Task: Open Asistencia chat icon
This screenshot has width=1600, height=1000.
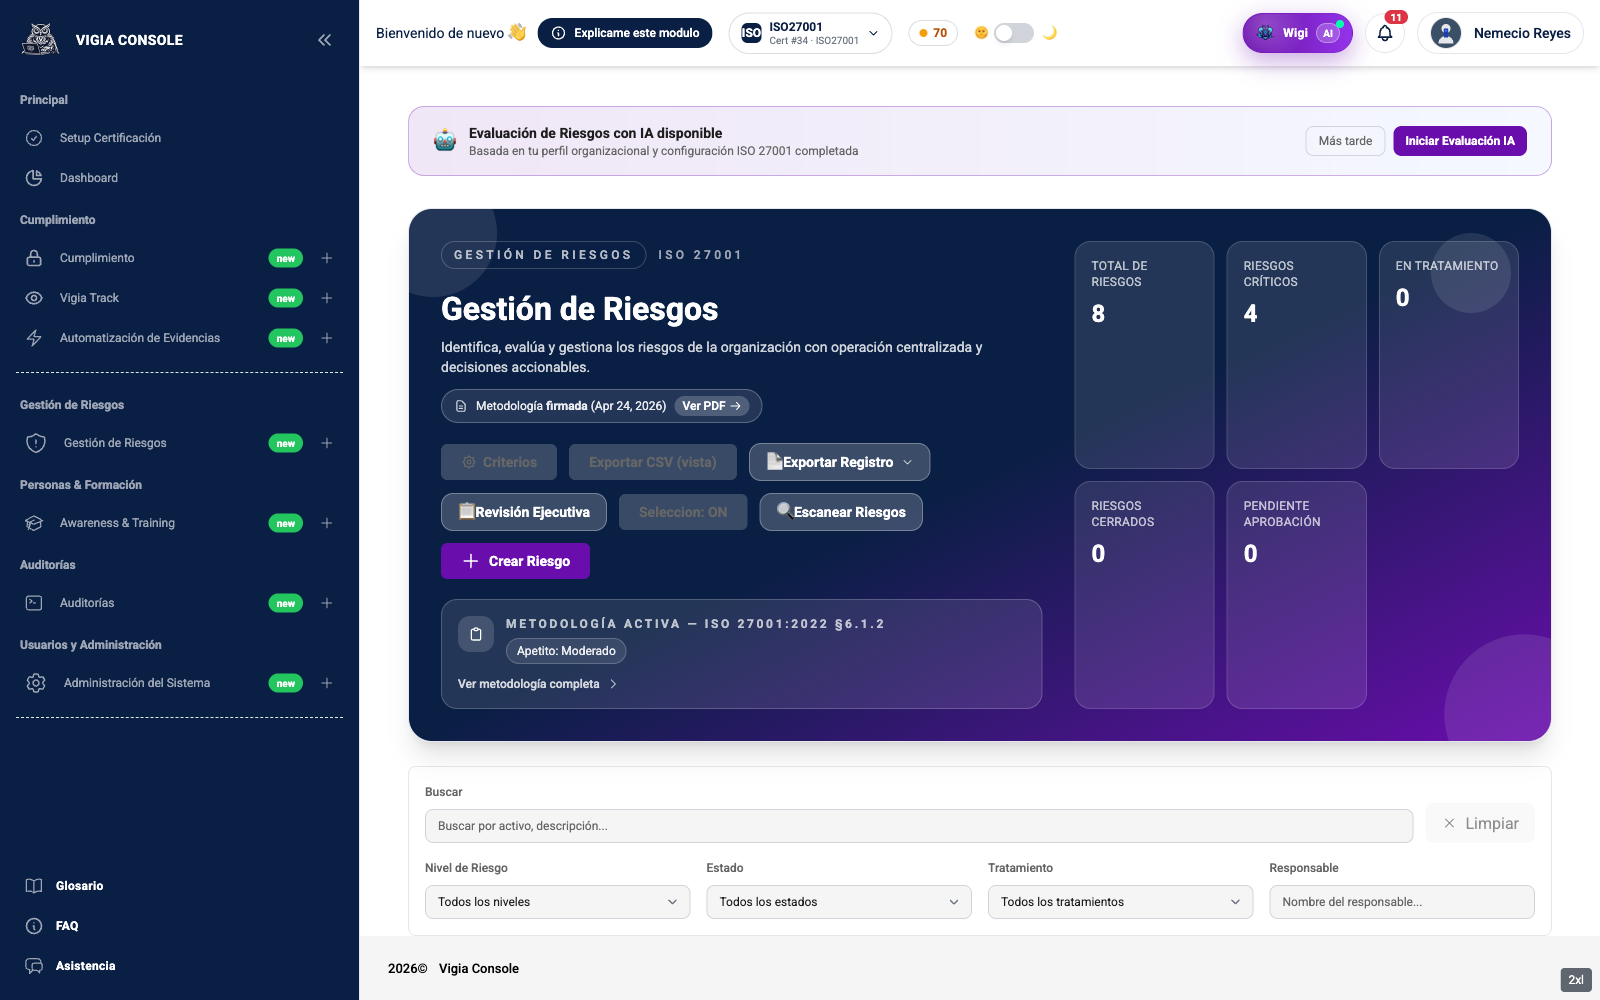Action: [x=34, y=966]
